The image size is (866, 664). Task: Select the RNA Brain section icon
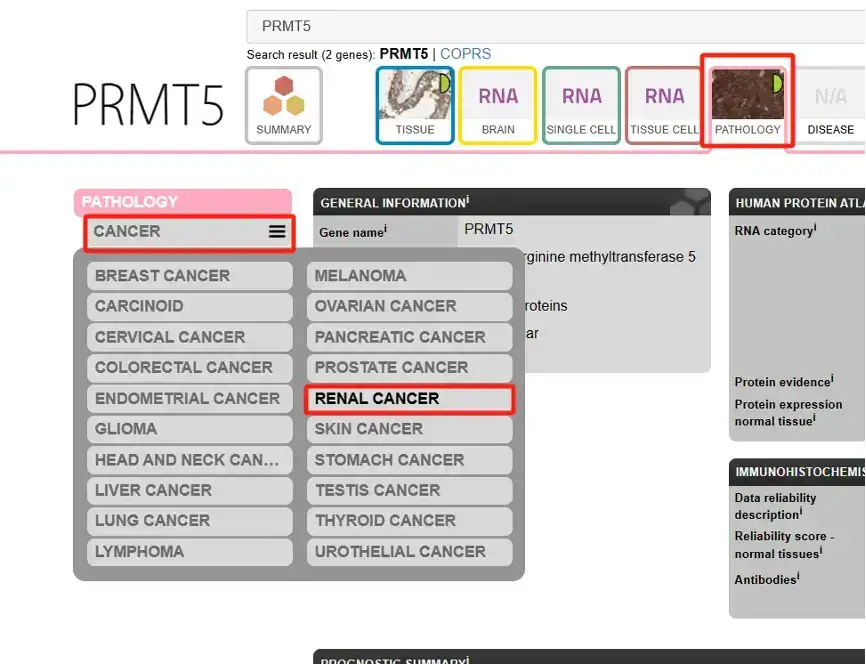click(498, 105)
